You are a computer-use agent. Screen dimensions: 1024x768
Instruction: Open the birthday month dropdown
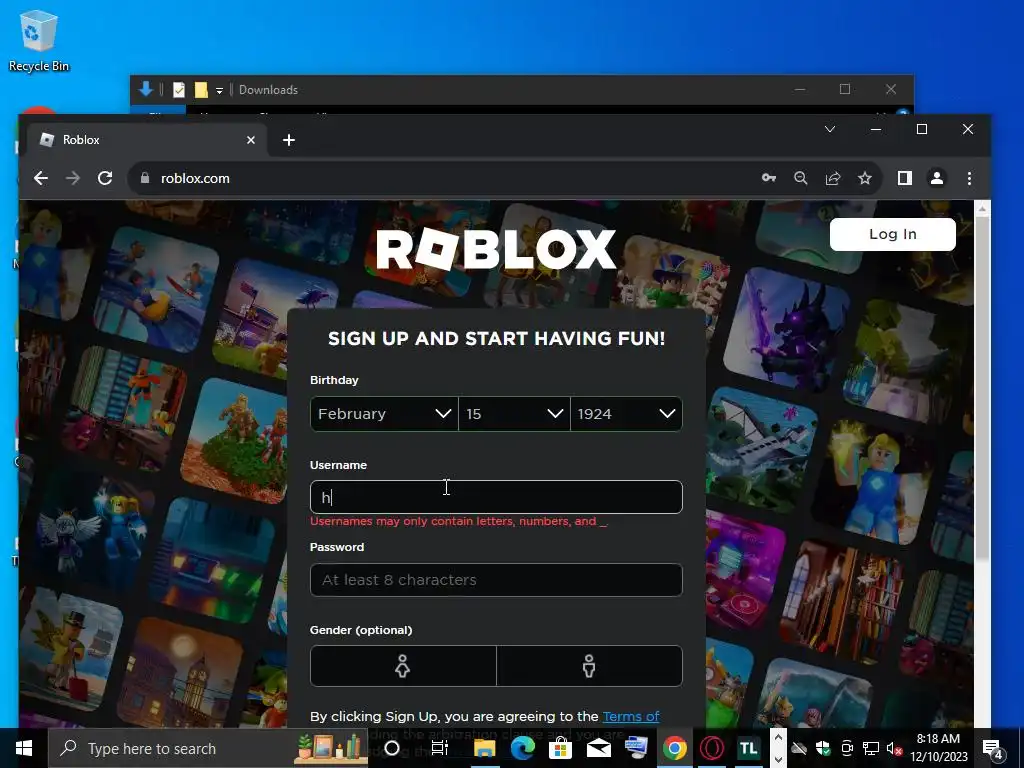point(384,413)
